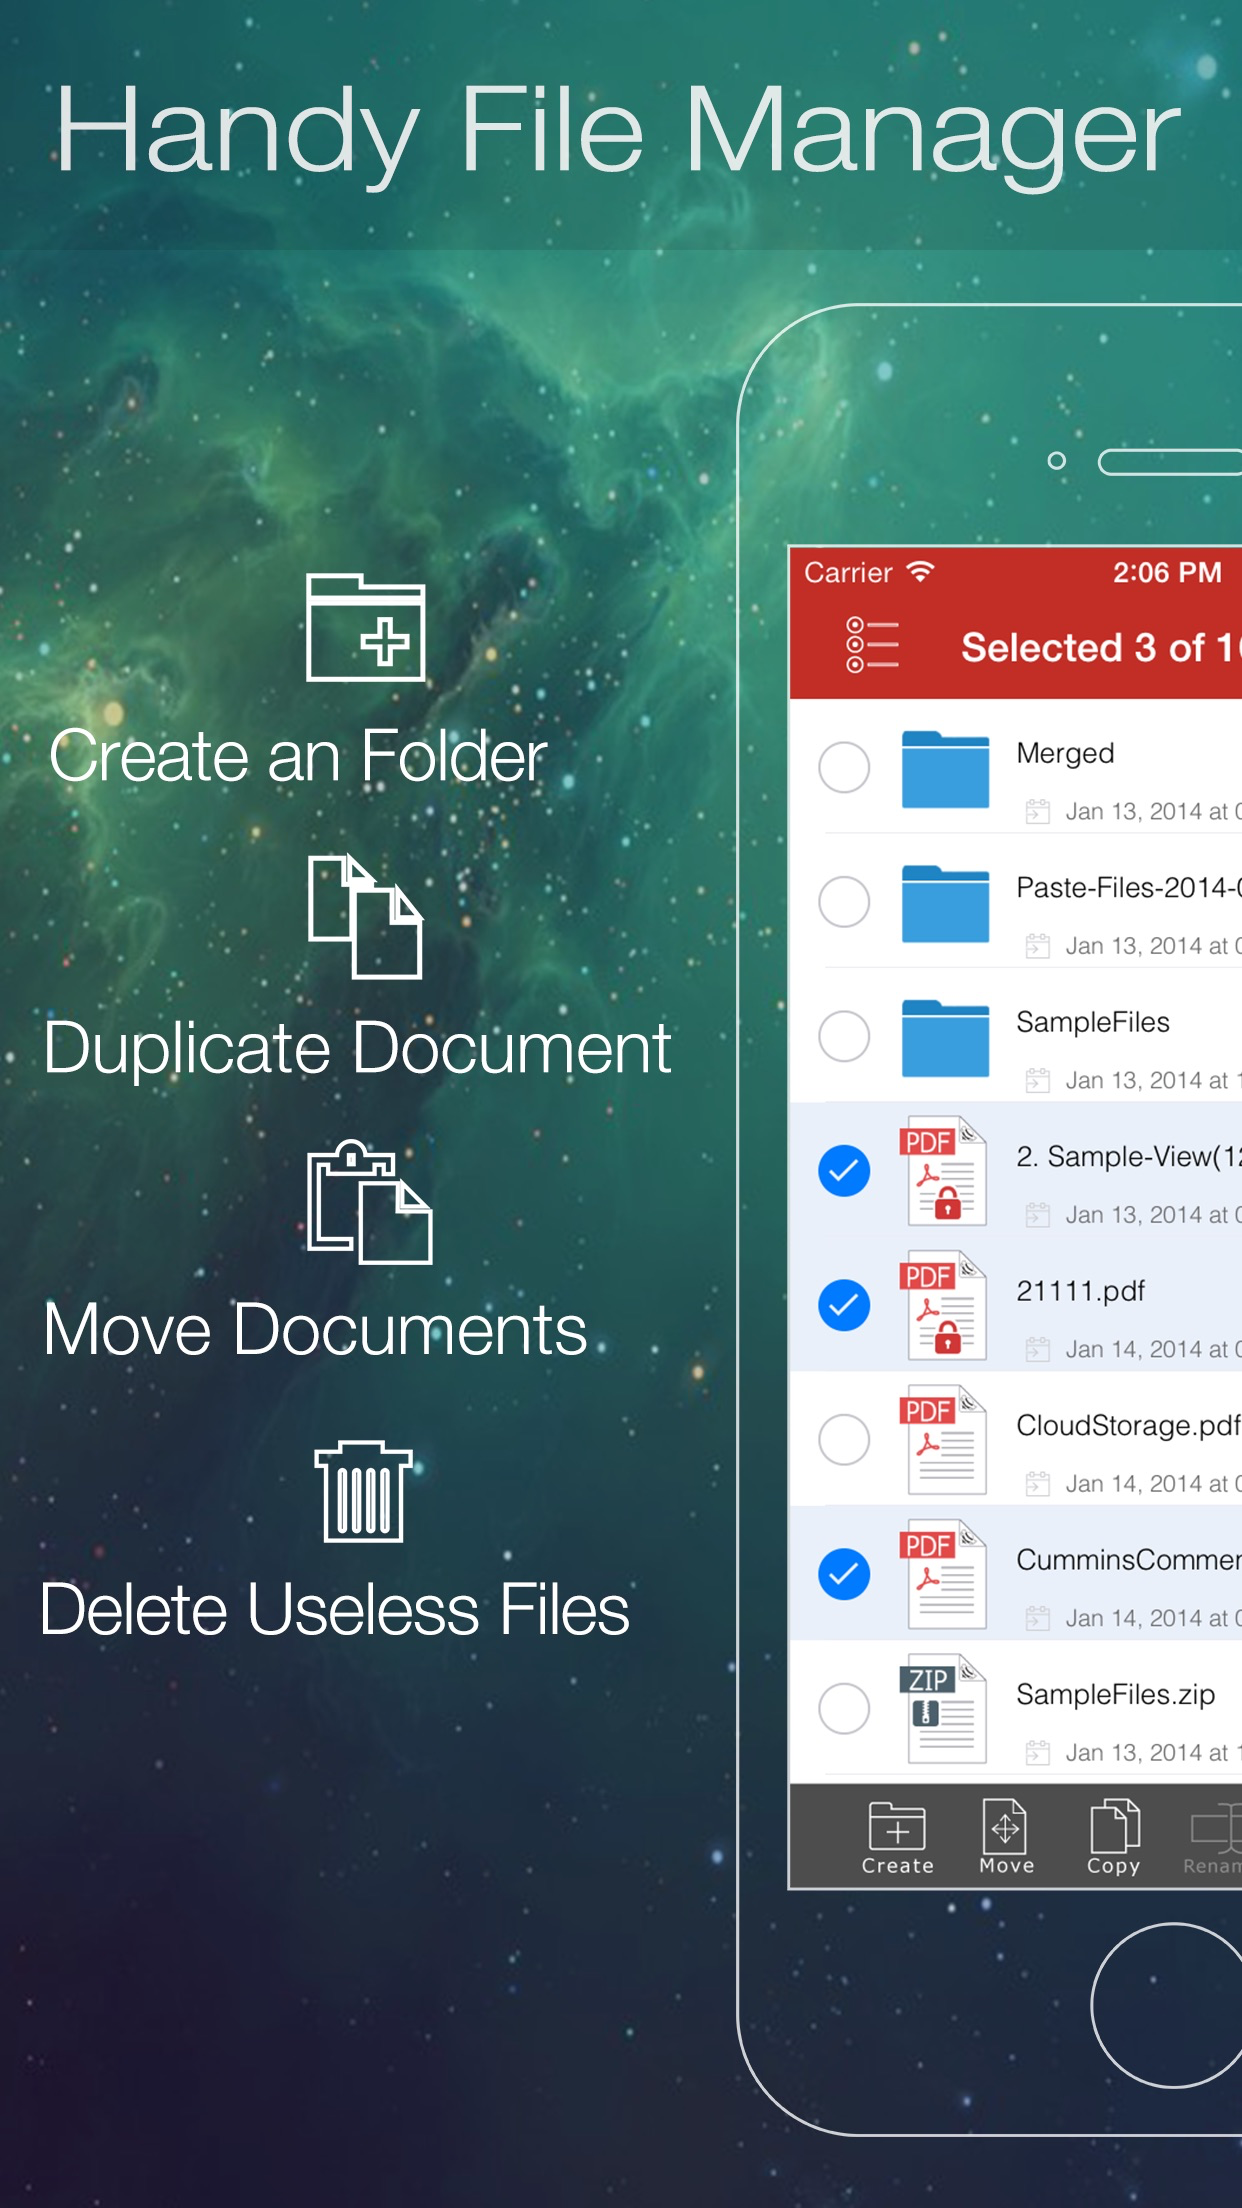Screen dimensions: 1242x2208
Task: Select the Merged folder checkbox
Action: 844,767
